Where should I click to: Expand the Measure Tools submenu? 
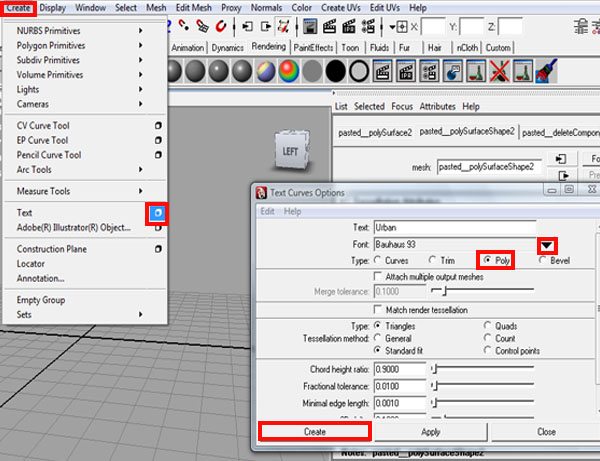pos(140,191)
